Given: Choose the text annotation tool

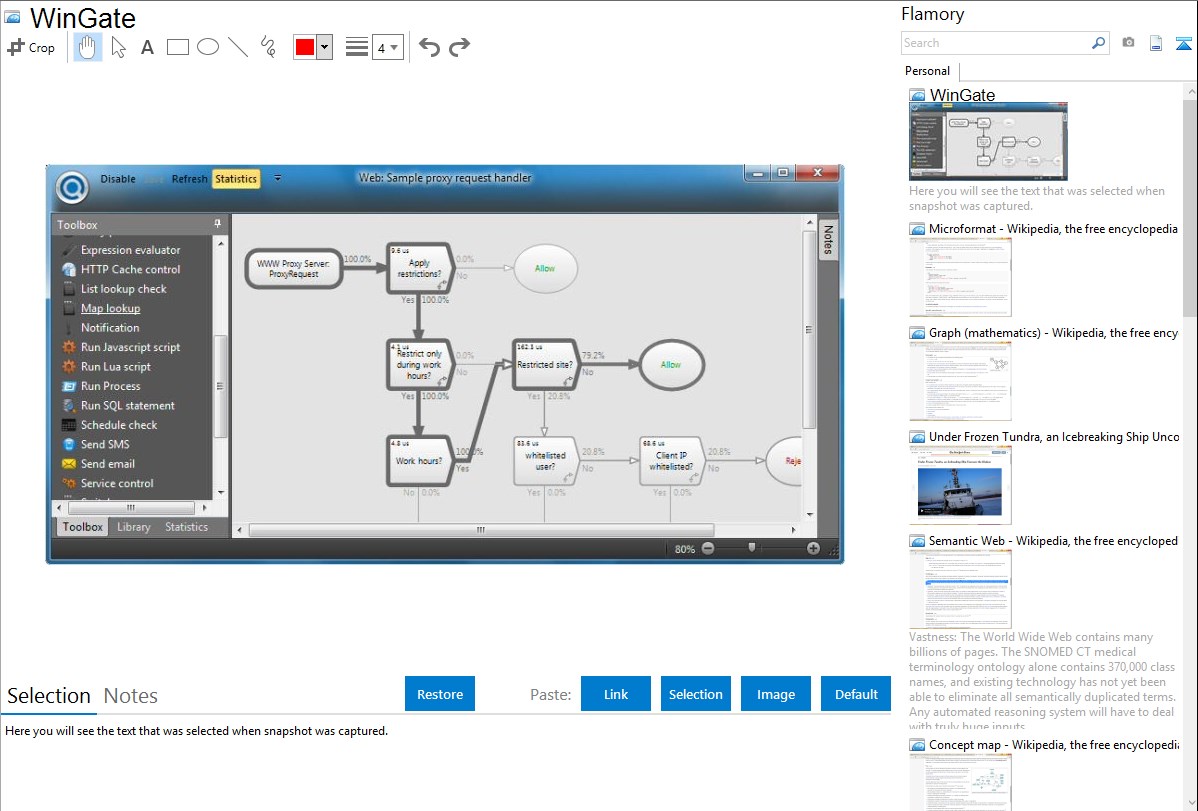Looking at the screenshot, I should coord(147,47).
